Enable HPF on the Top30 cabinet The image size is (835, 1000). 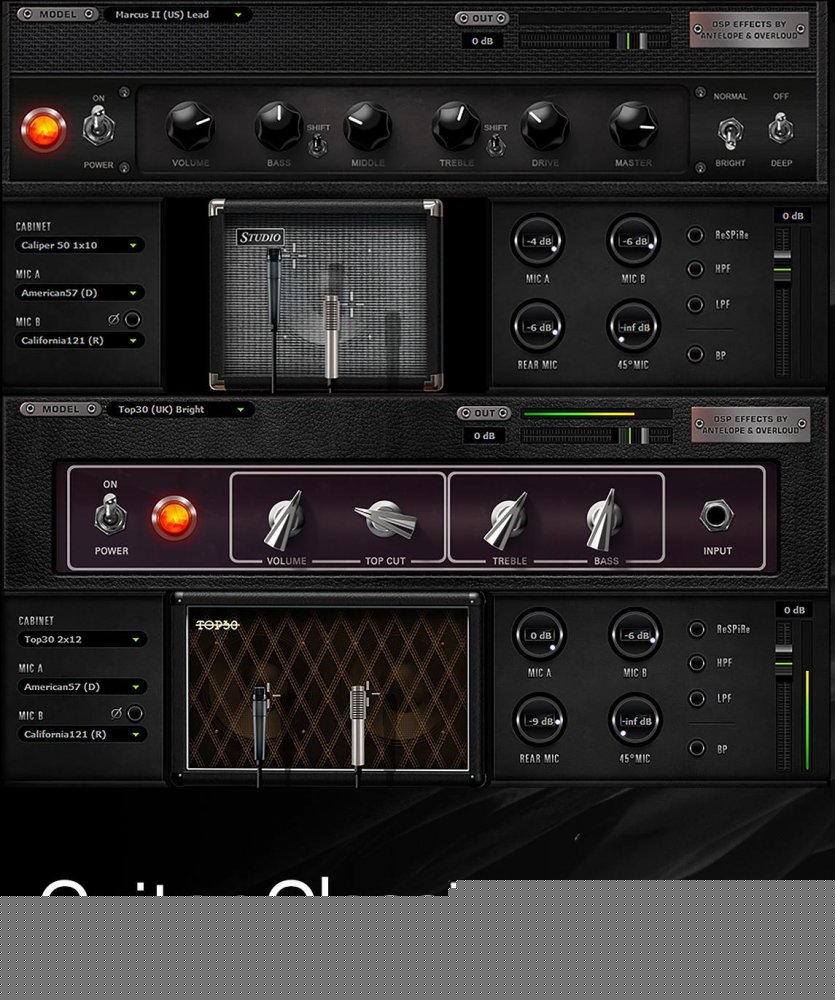(697, 663)
